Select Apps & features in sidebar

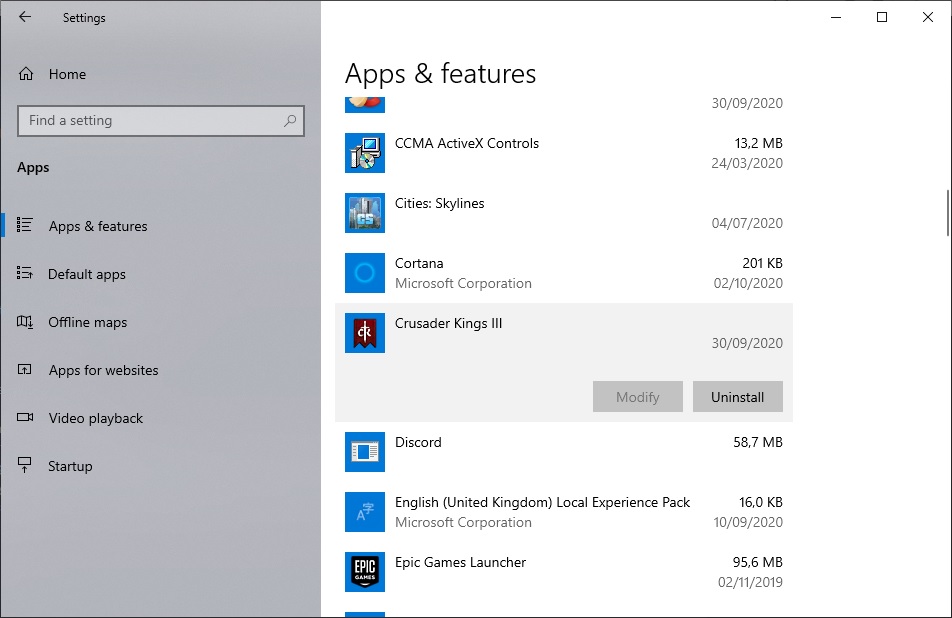click(x=98, y=226)
